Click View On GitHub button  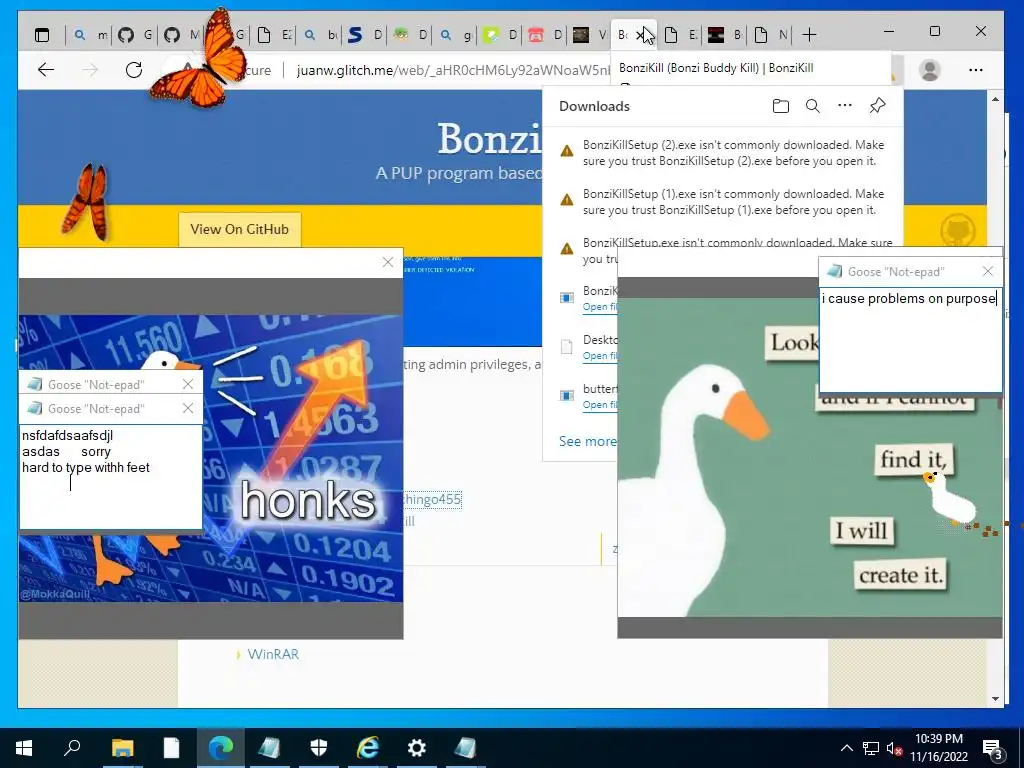[240, 229]
